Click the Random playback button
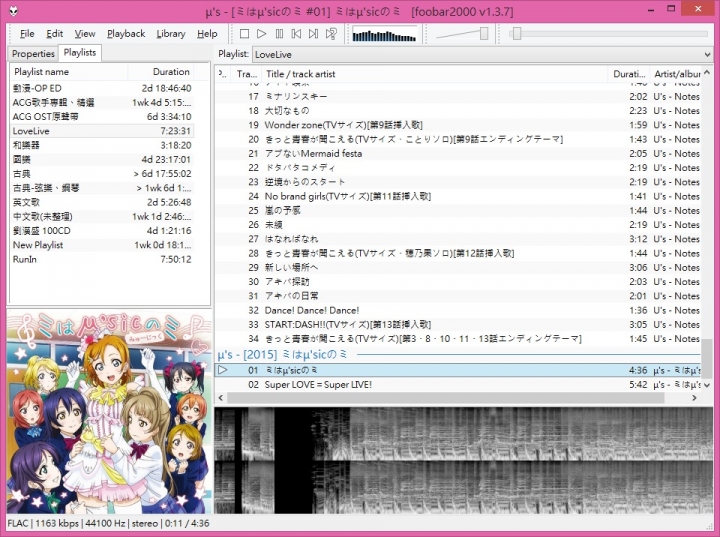 click(x=331, y=34)
